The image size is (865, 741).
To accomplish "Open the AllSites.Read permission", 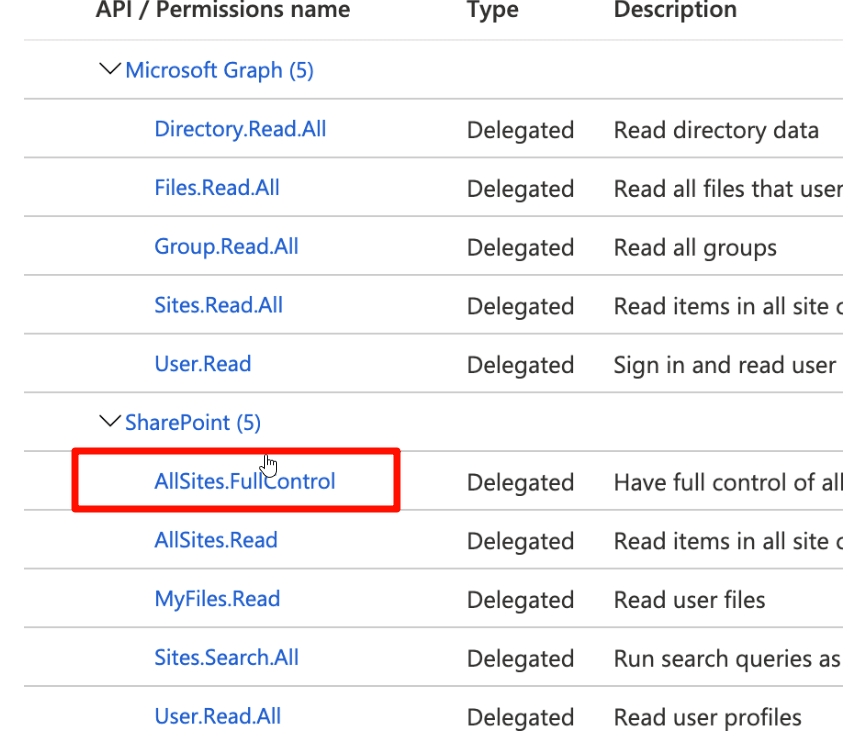I will click(x=216, y=540).
